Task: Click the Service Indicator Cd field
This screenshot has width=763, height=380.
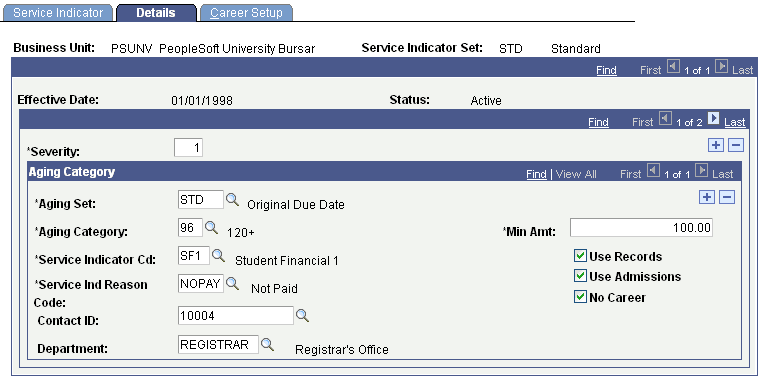Action: coord(194,255)
